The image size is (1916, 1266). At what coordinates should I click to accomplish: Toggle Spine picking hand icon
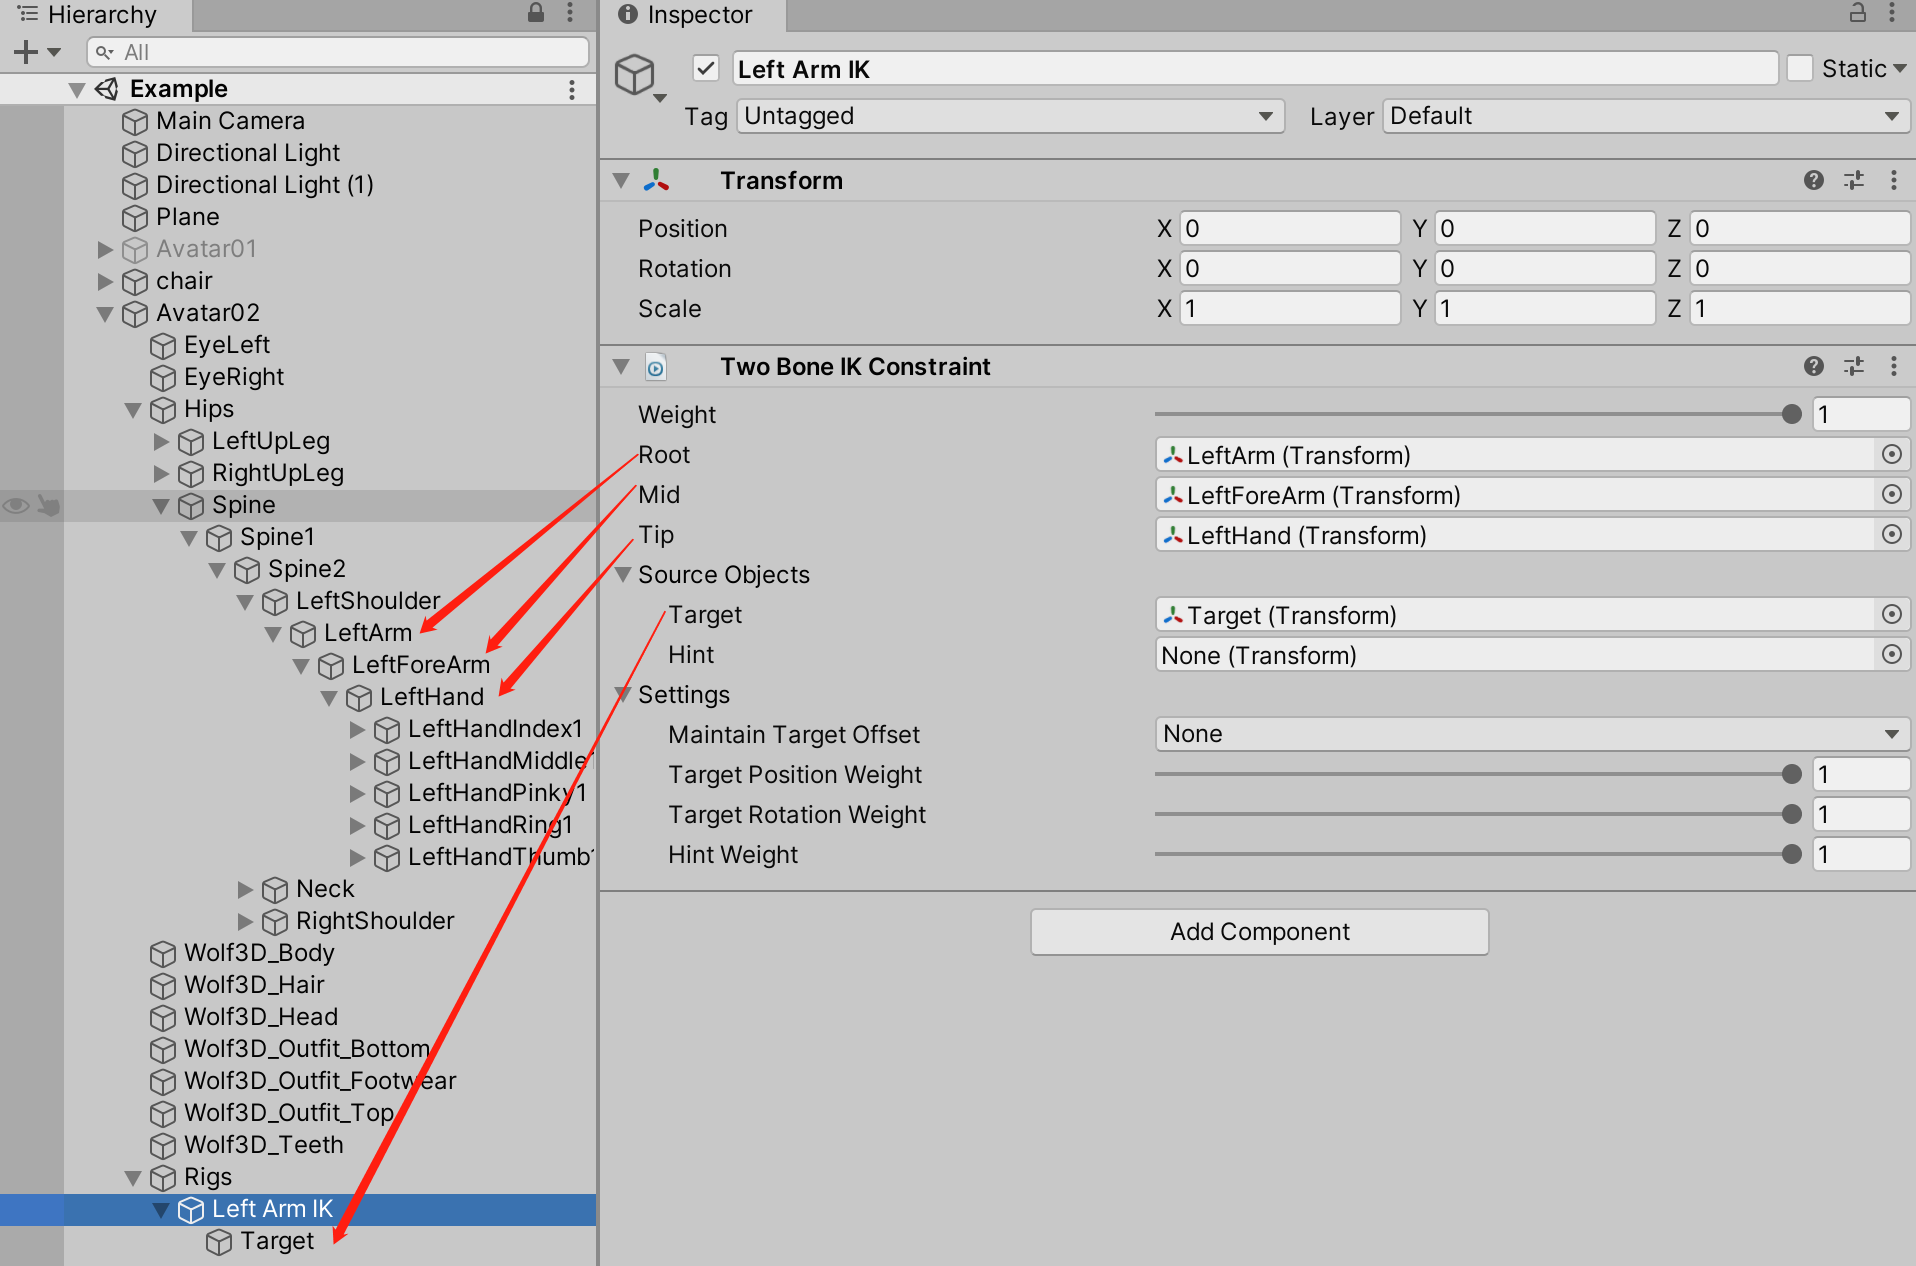(48, 506)
